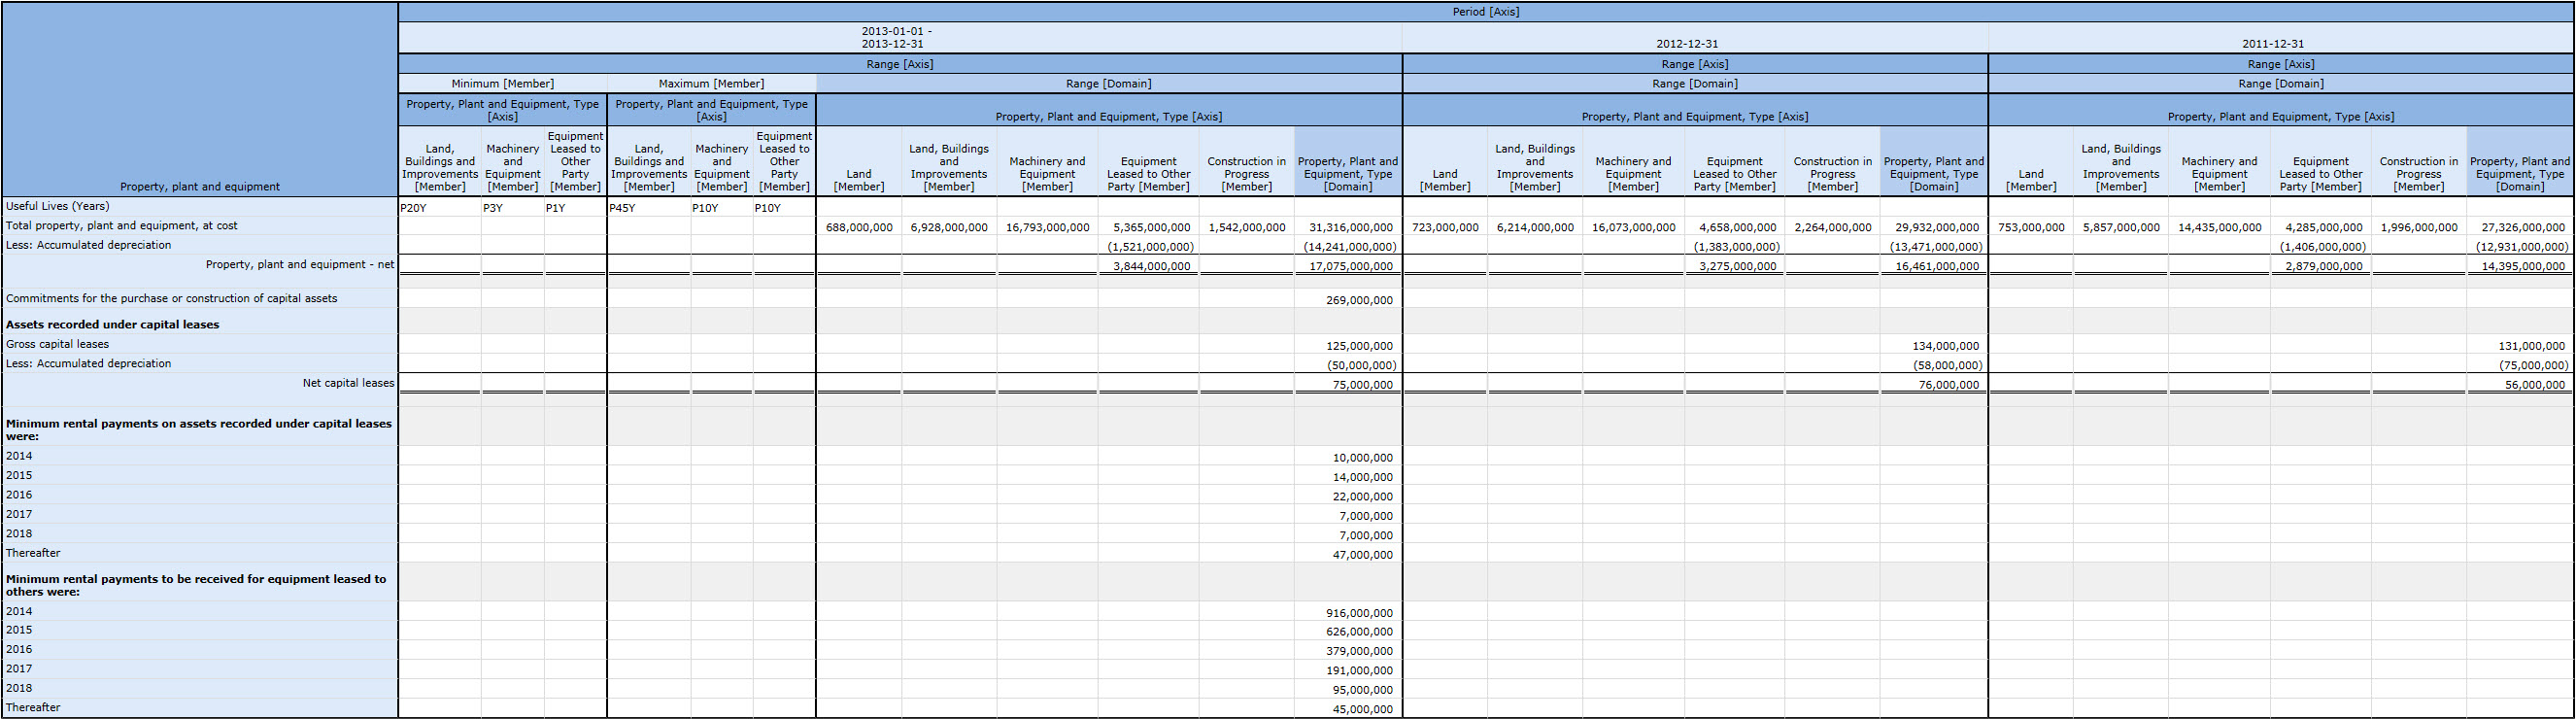This screenshot has height=719, width=2576.
Task: Click the 14,435,000,000 cell
Action: point(2219,228)
